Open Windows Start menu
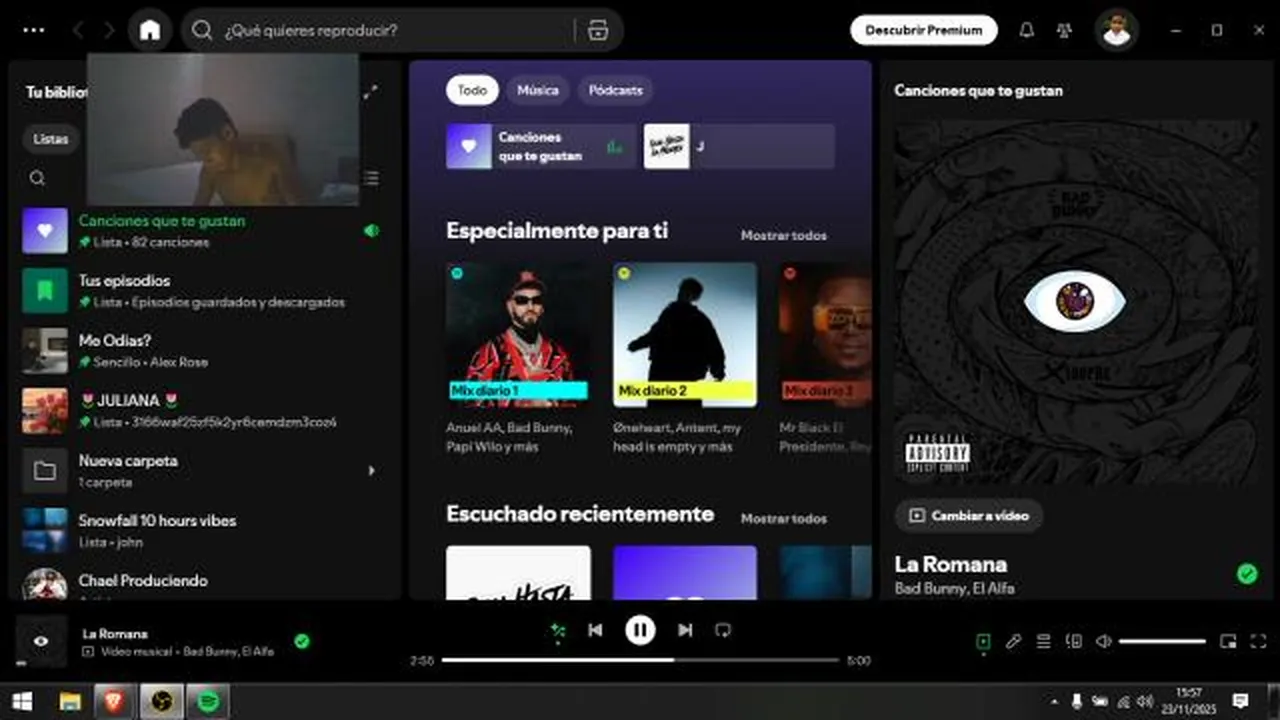The width and height of the screenshot is (1280, 720). 22,702
